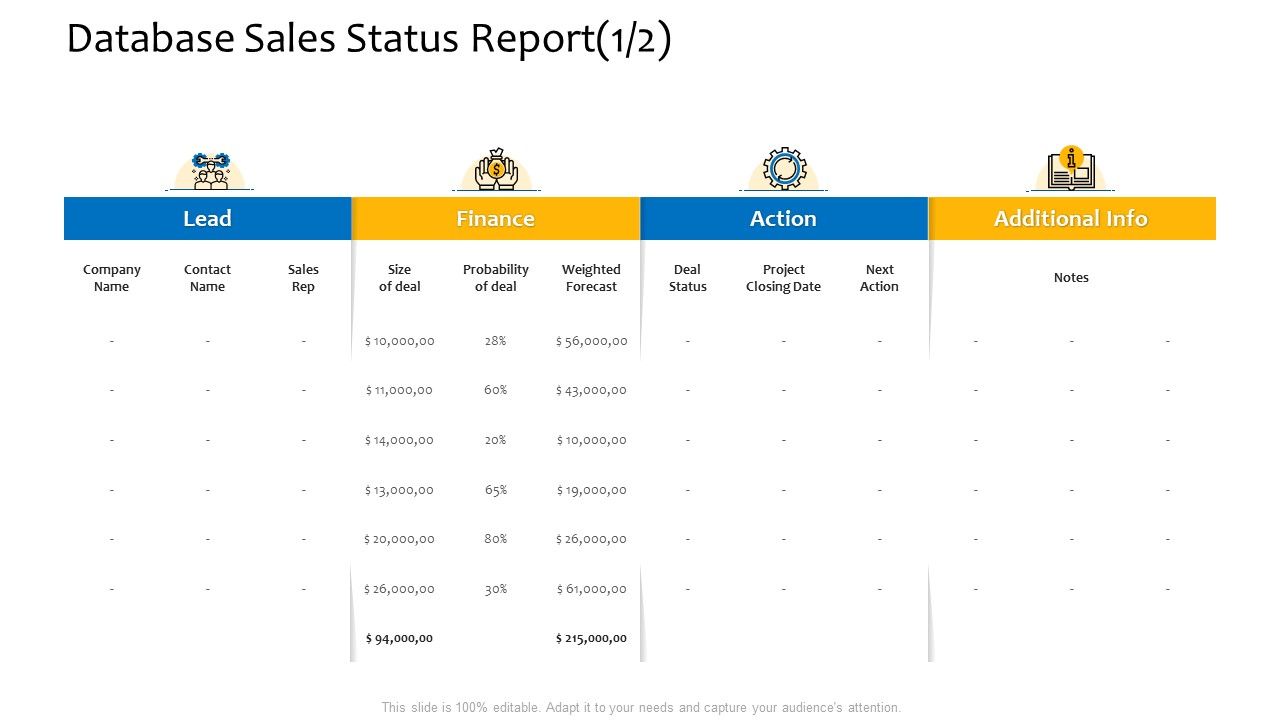
Task: Select total deal size $ 94,000,00
Action: pos(399,638)
